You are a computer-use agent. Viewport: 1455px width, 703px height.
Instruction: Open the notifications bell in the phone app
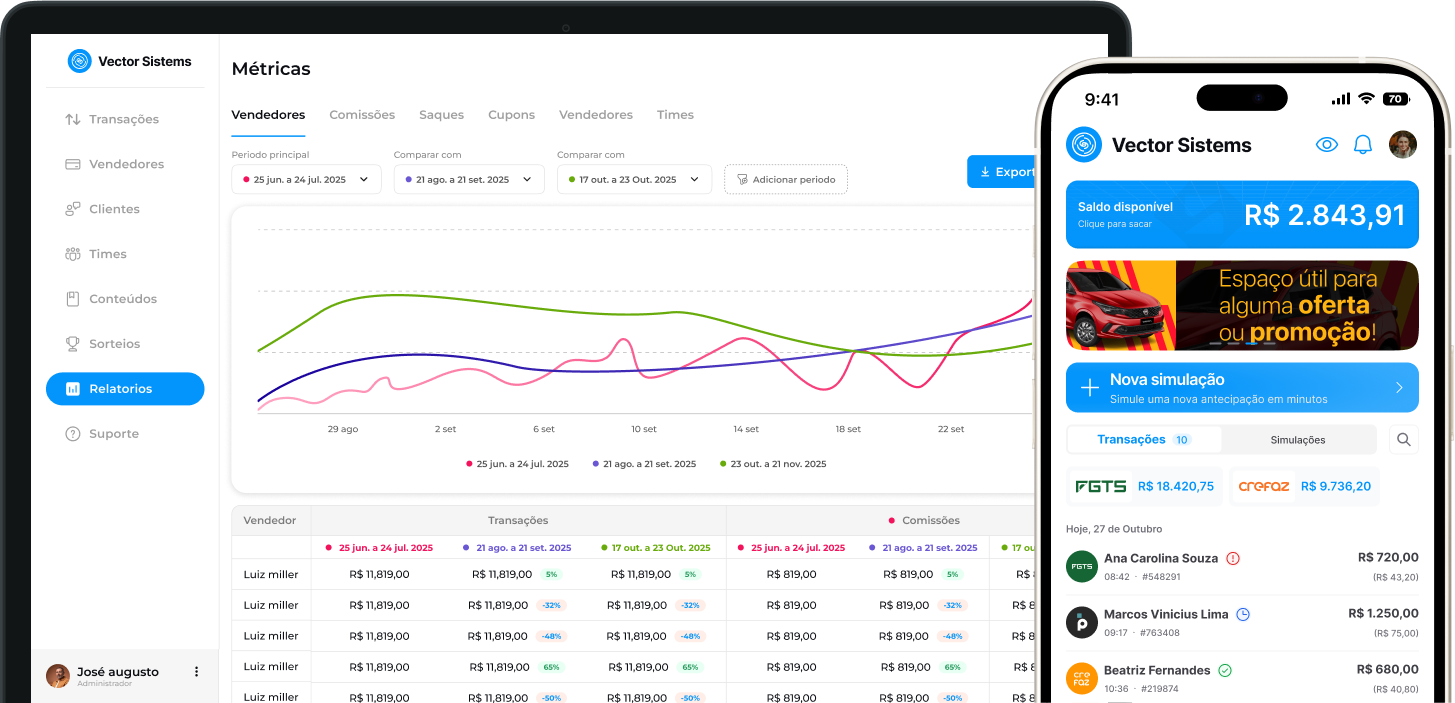click(1362, 145)
